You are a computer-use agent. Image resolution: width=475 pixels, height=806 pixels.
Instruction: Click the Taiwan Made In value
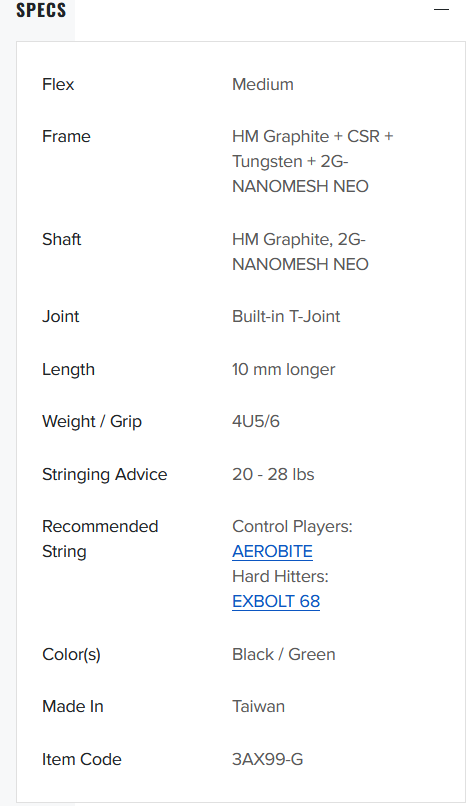pyautogui.click(x=259, y=706)
